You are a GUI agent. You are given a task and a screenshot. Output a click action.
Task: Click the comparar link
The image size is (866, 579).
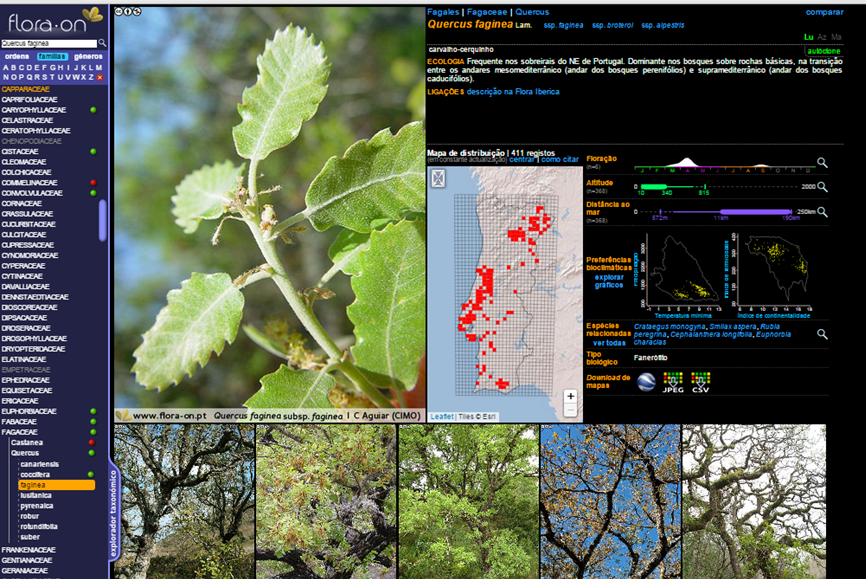[824, 12]
